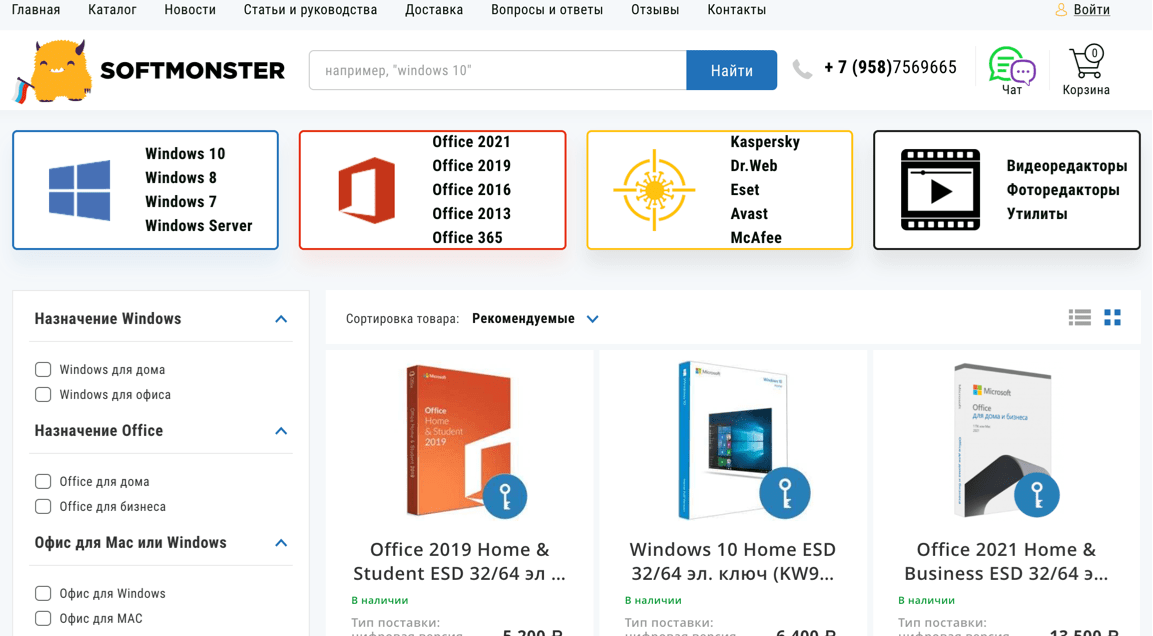The height and width of the screenshot is (636, 1153).
Task: Open the Фоторедакторы category link
Action: pos(1063,190)
